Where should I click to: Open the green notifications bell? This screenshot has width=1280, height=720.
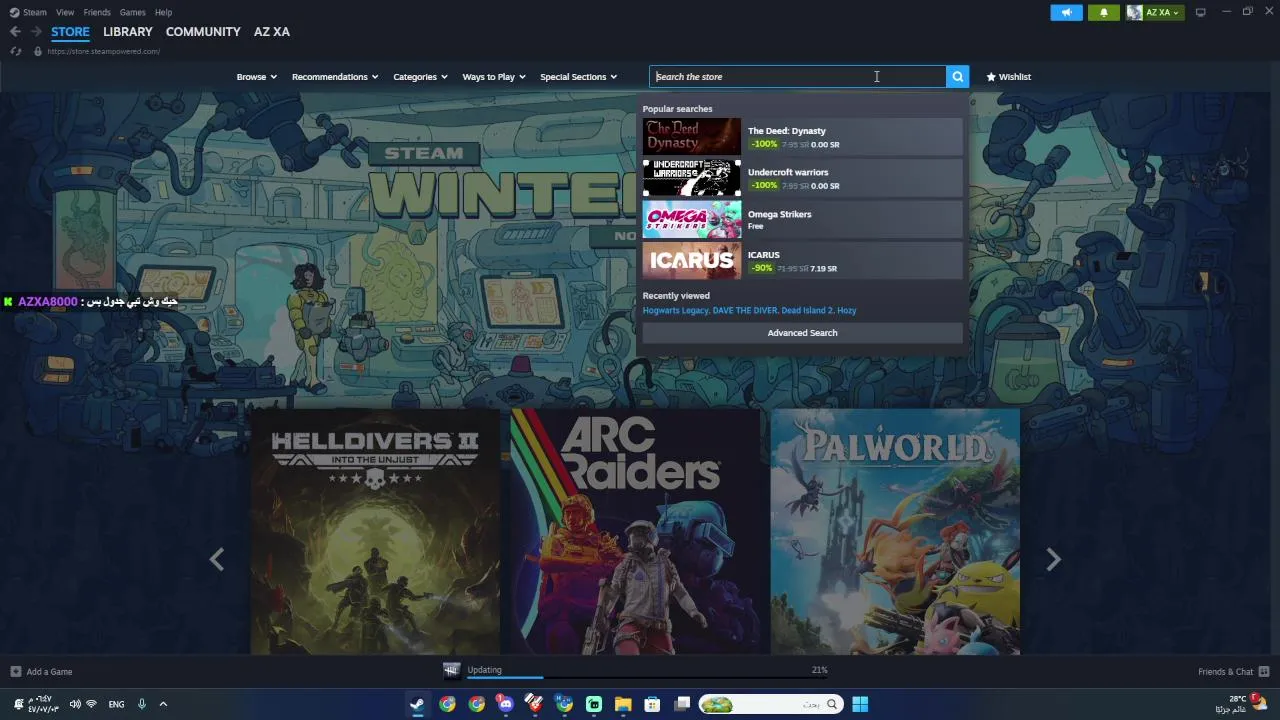pos(1104,12)
